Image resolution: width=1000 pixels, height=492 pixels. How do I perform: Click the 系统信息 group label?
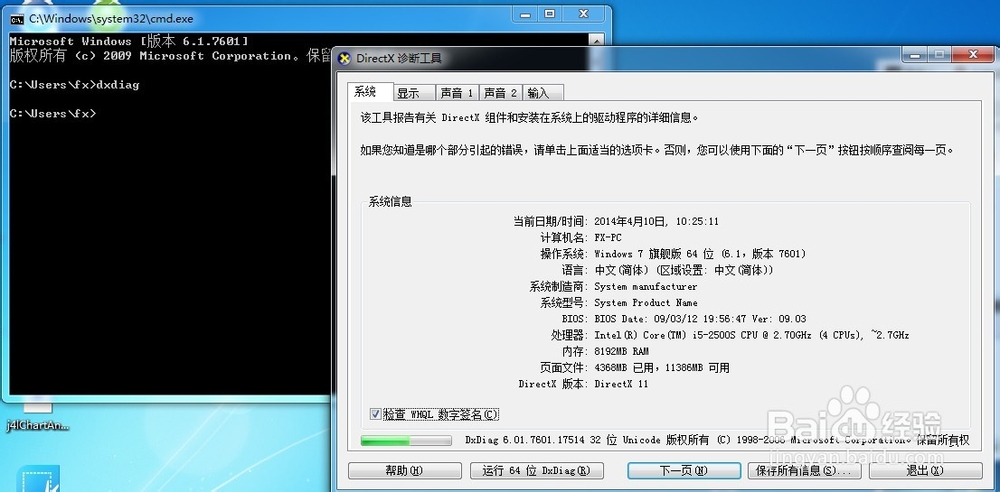[x=390, y=202]
